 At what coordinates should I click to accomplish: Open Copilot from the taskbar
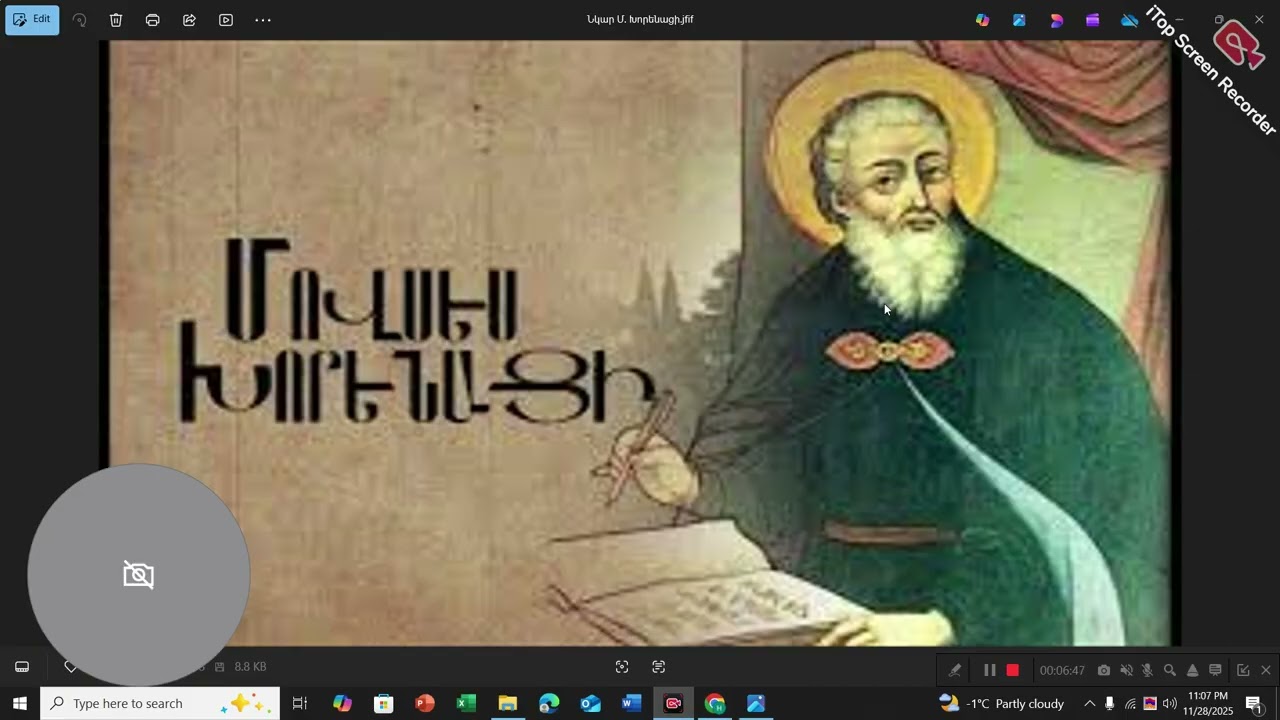tap(342, 703)
